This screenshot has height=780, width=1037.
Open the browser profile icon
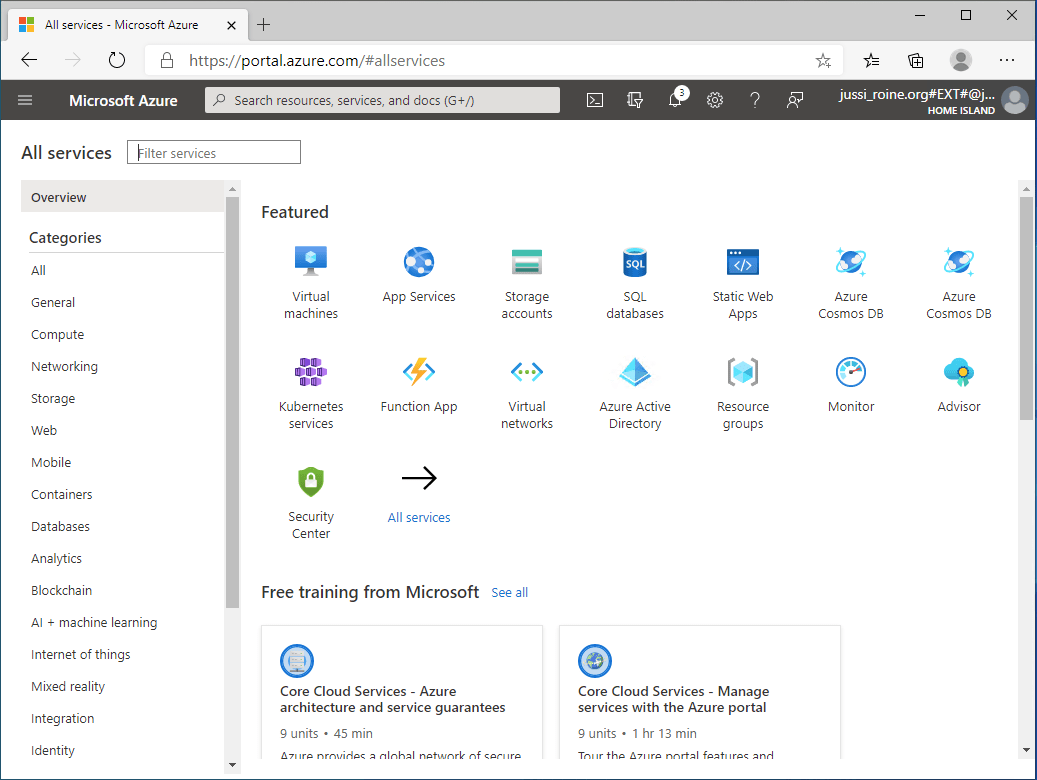tap(961, 60)
